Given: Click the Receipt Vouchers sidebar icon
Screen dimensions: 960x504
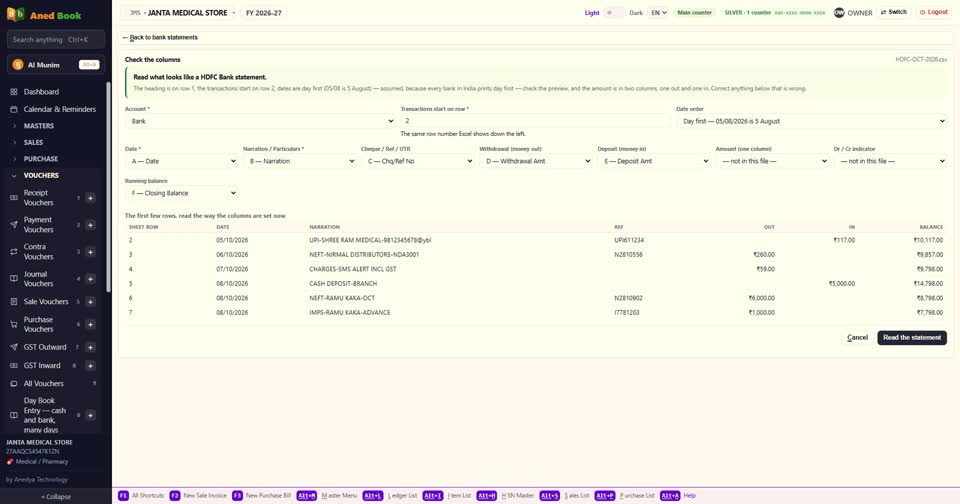Looking at the screenshot, I should pyautogui.click(x=13, y=198).
